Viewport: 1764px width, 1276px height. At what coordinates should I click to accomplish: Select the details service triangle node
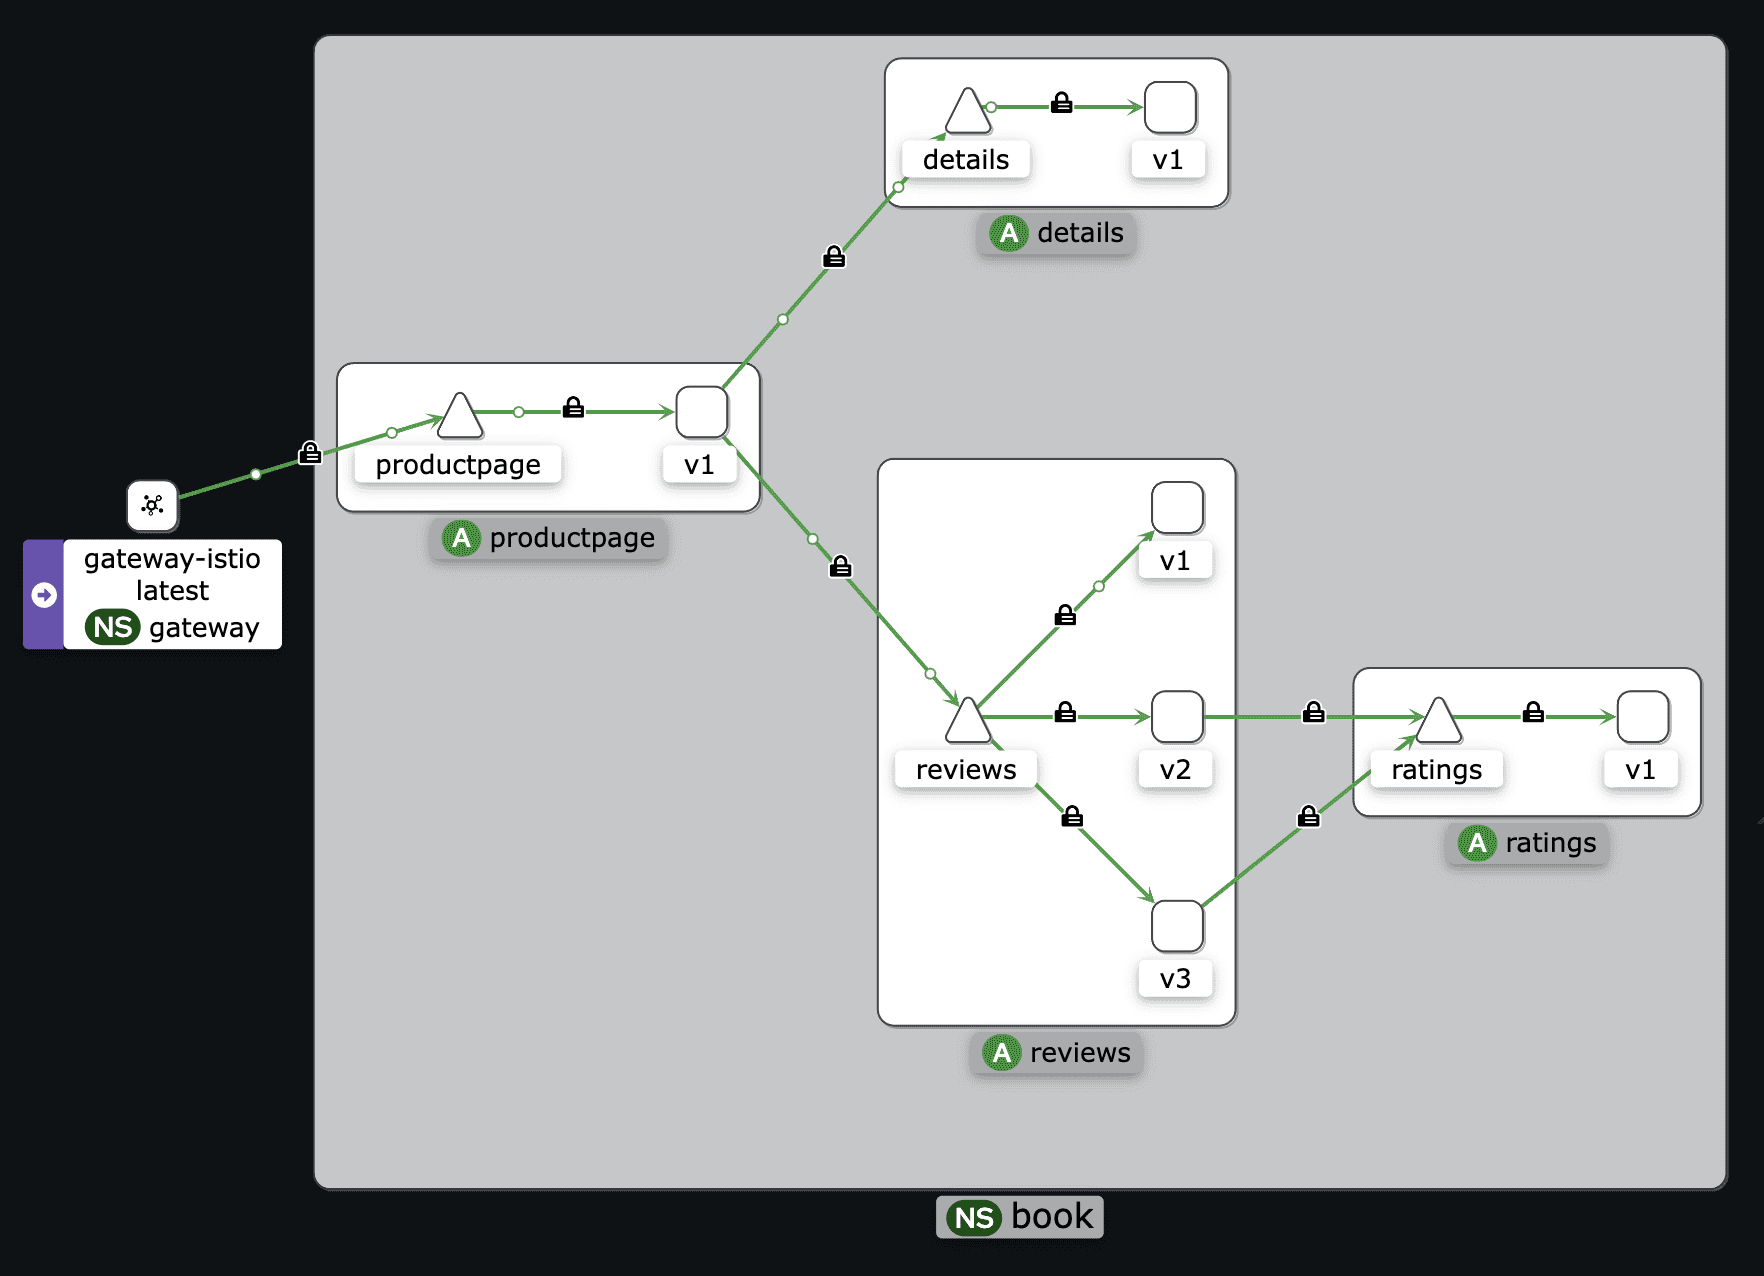click(x=968, y=110)
